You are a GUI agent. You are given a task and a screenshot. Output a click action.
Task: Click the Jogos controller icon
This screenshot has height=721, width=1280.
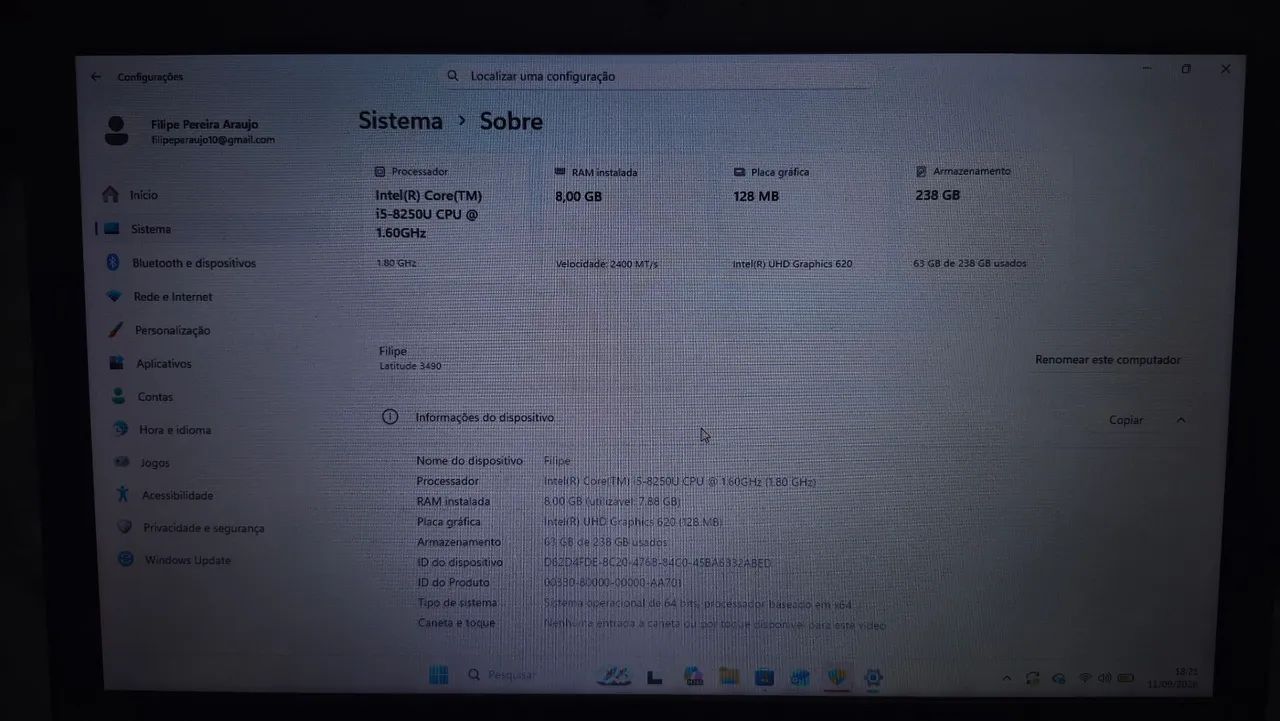click(121, 462)
